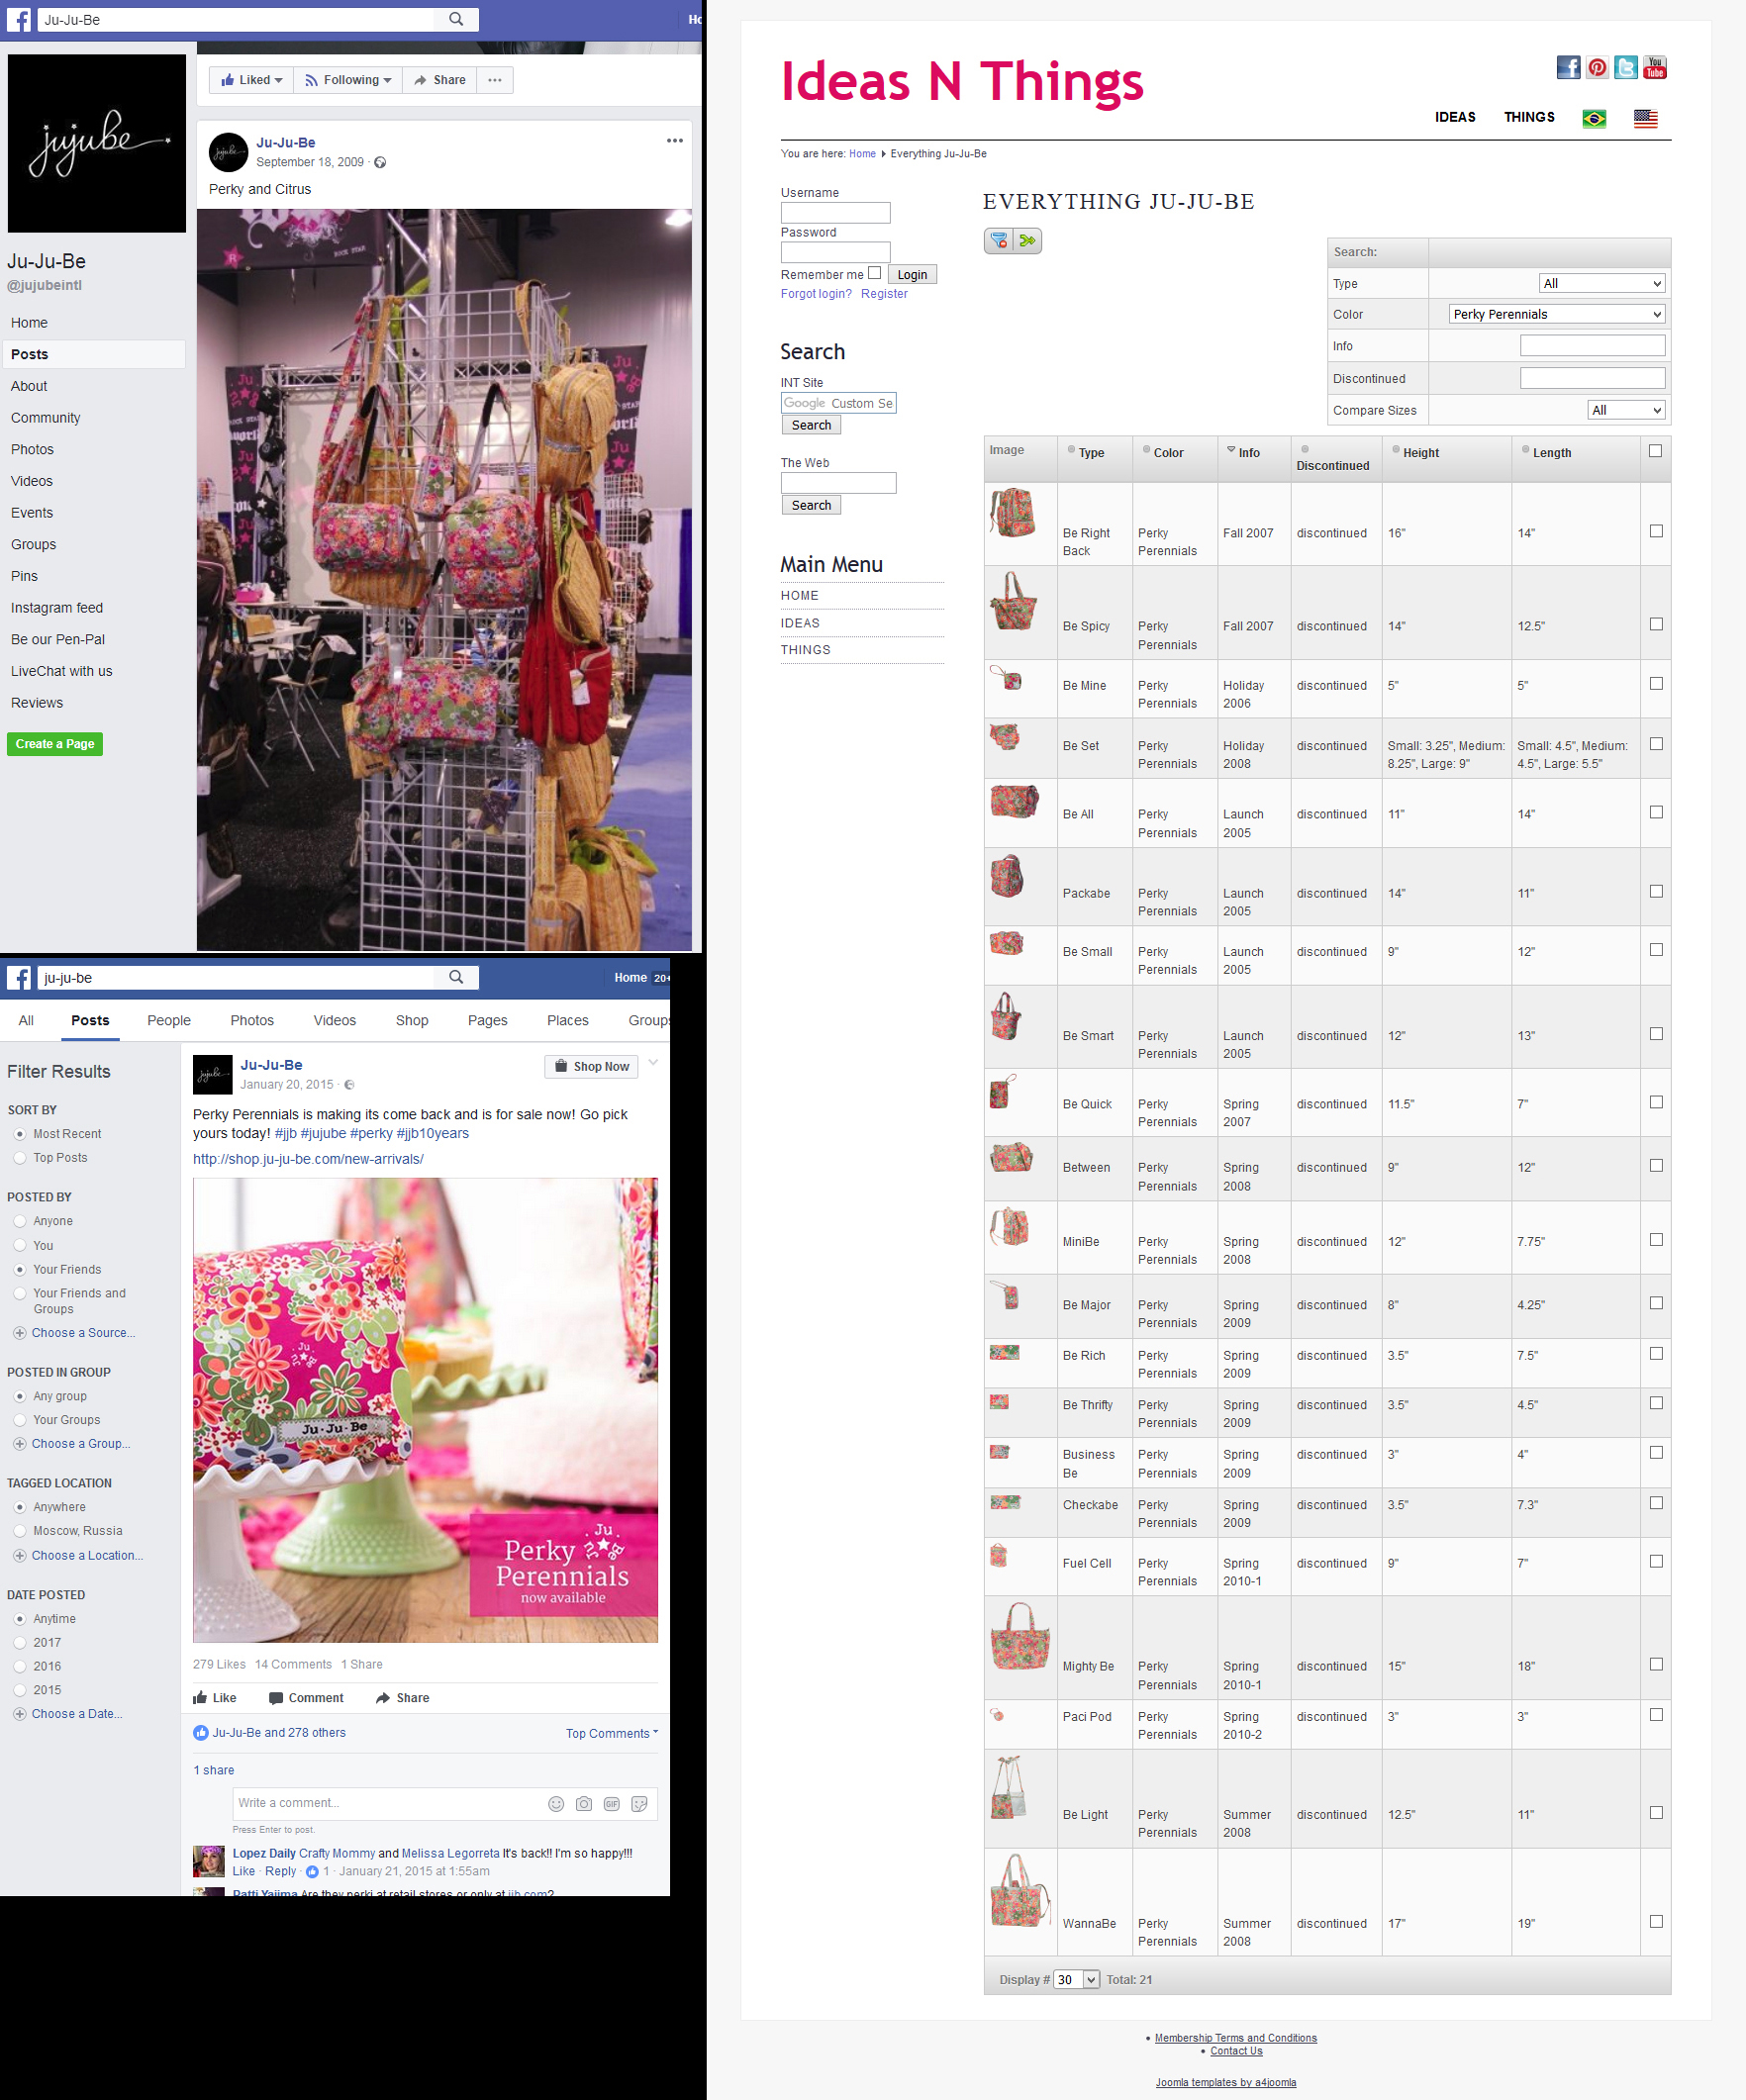Check the select-all checkbox in table header
Screen dimensions: 1746x2100
tap(1655, 451)
